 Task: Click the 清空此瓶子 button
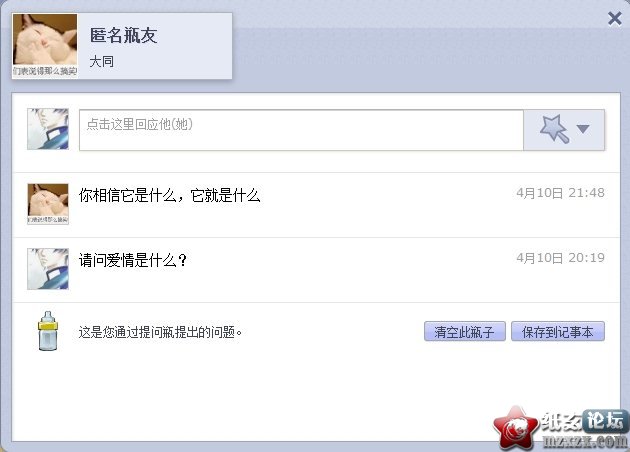pos(465,331)
